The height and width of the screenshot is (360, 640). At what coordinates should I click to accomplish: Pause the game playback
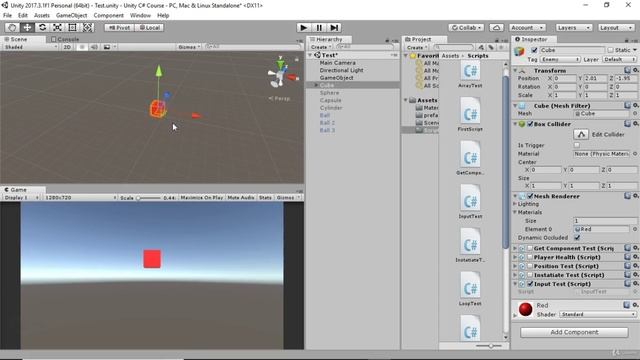(319, 27)
